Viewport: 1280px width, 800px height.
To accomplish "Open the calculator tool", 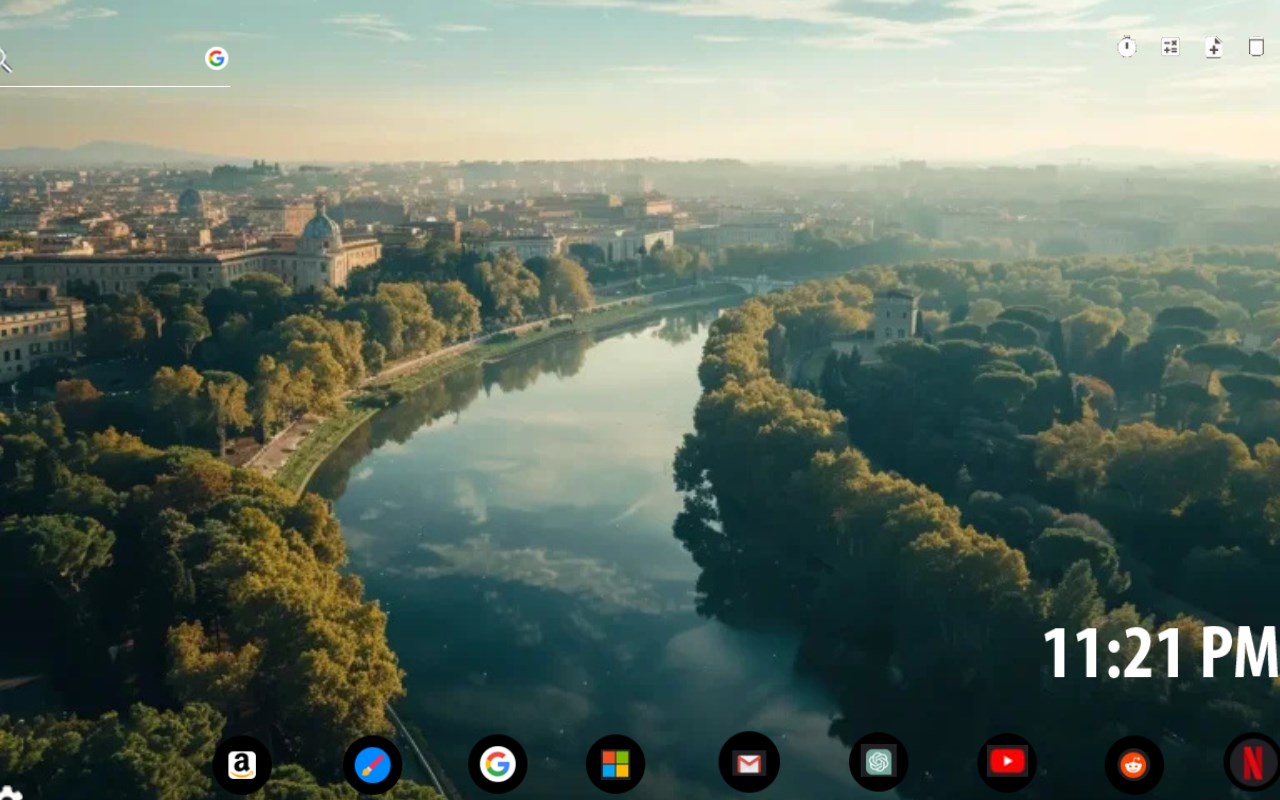I will pyautogui.click(x=1170, y=46).
